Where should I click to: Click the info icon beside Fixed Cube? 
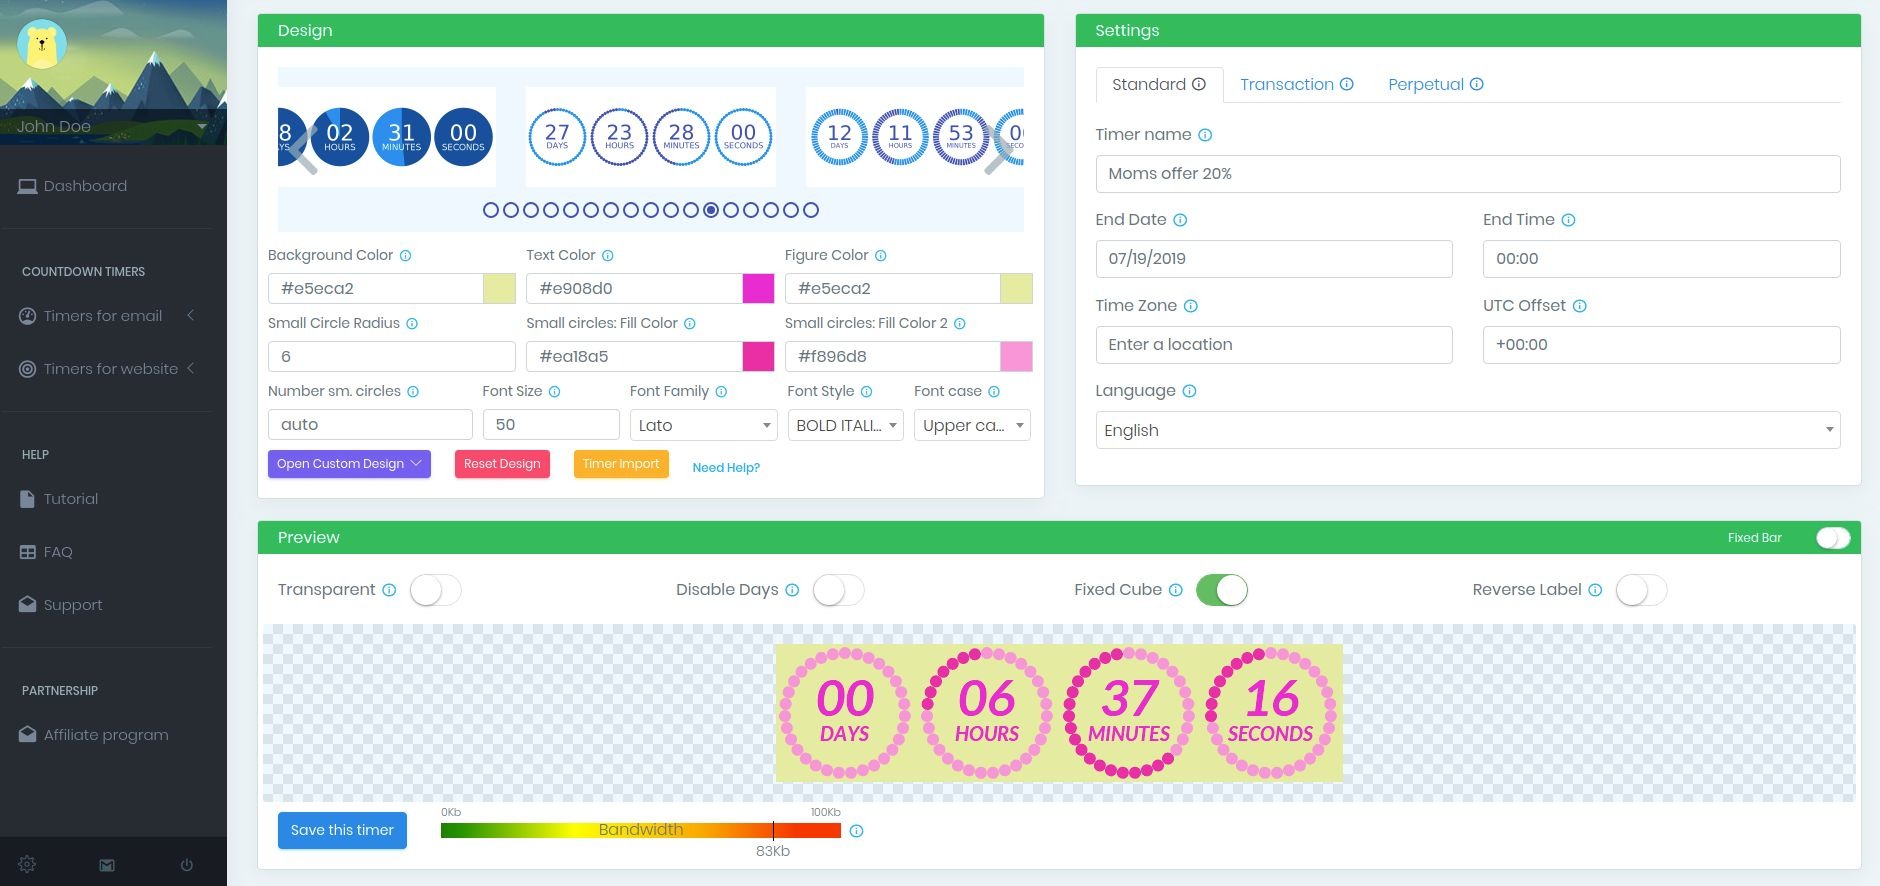(x=1176, y=590)
